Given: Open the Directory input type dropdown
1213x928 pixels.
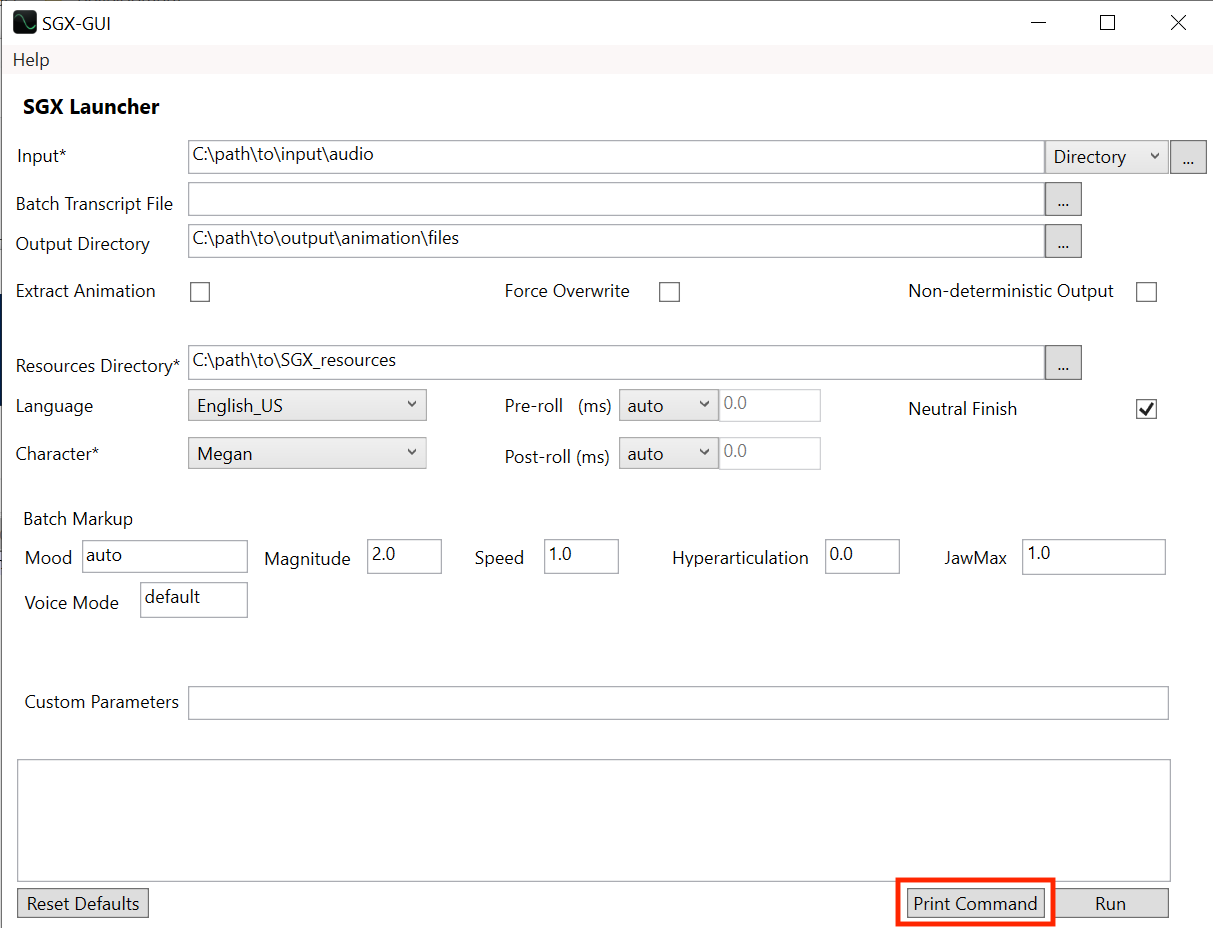Looking at the screenshot, I should (x=1106, y=157).
